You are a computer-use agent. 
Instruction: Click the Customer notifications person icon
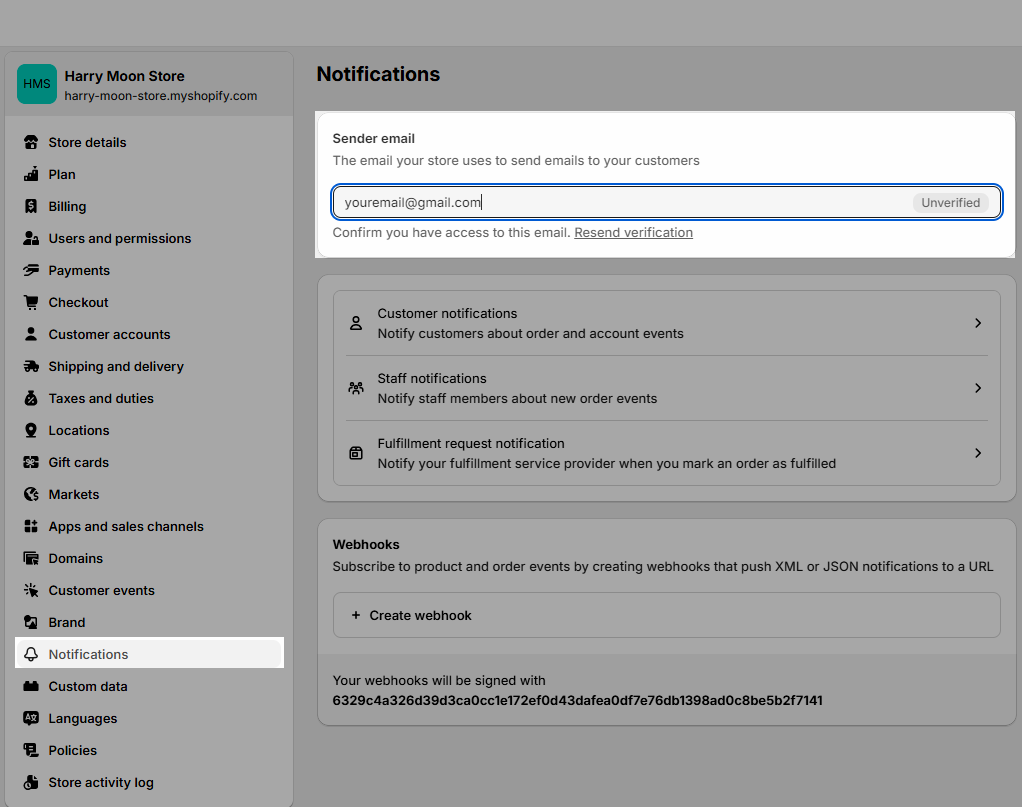(356, 323)
